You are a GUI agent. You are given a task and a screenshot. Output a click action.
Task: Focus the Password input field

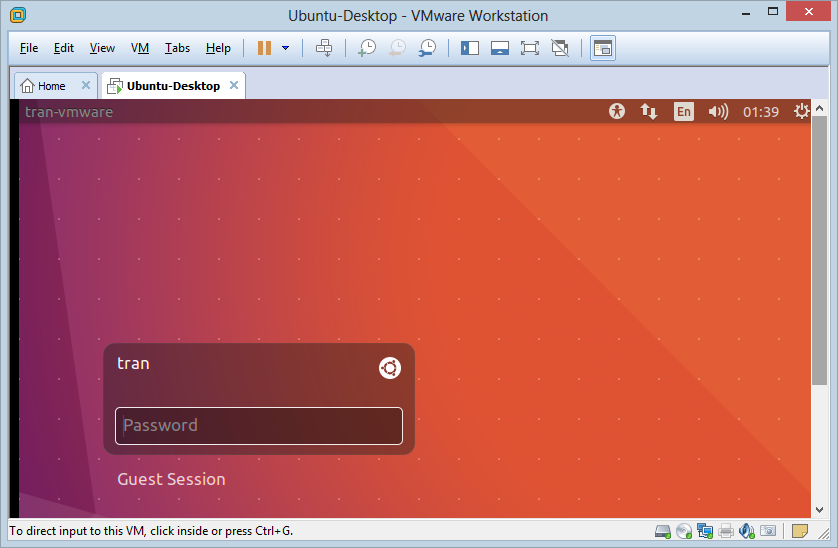pos(259,426)
